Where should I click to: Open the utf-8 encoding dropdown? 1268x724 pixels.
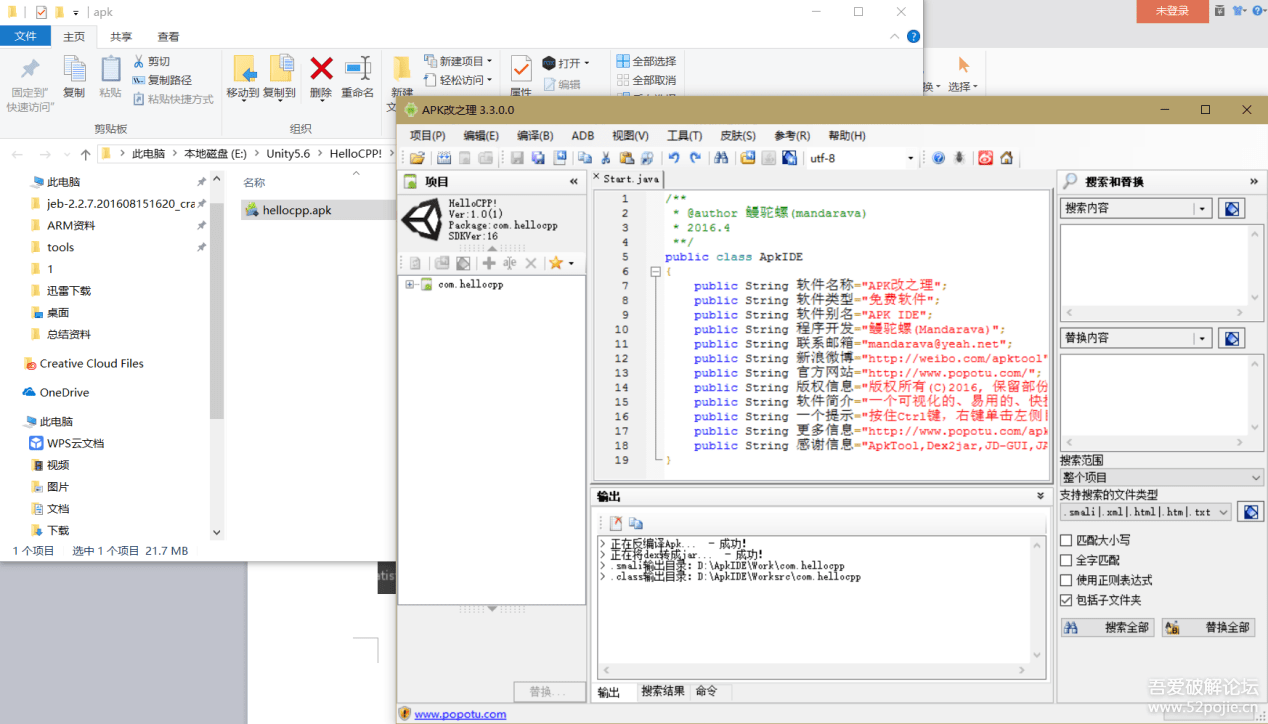(x=910, y=158)
